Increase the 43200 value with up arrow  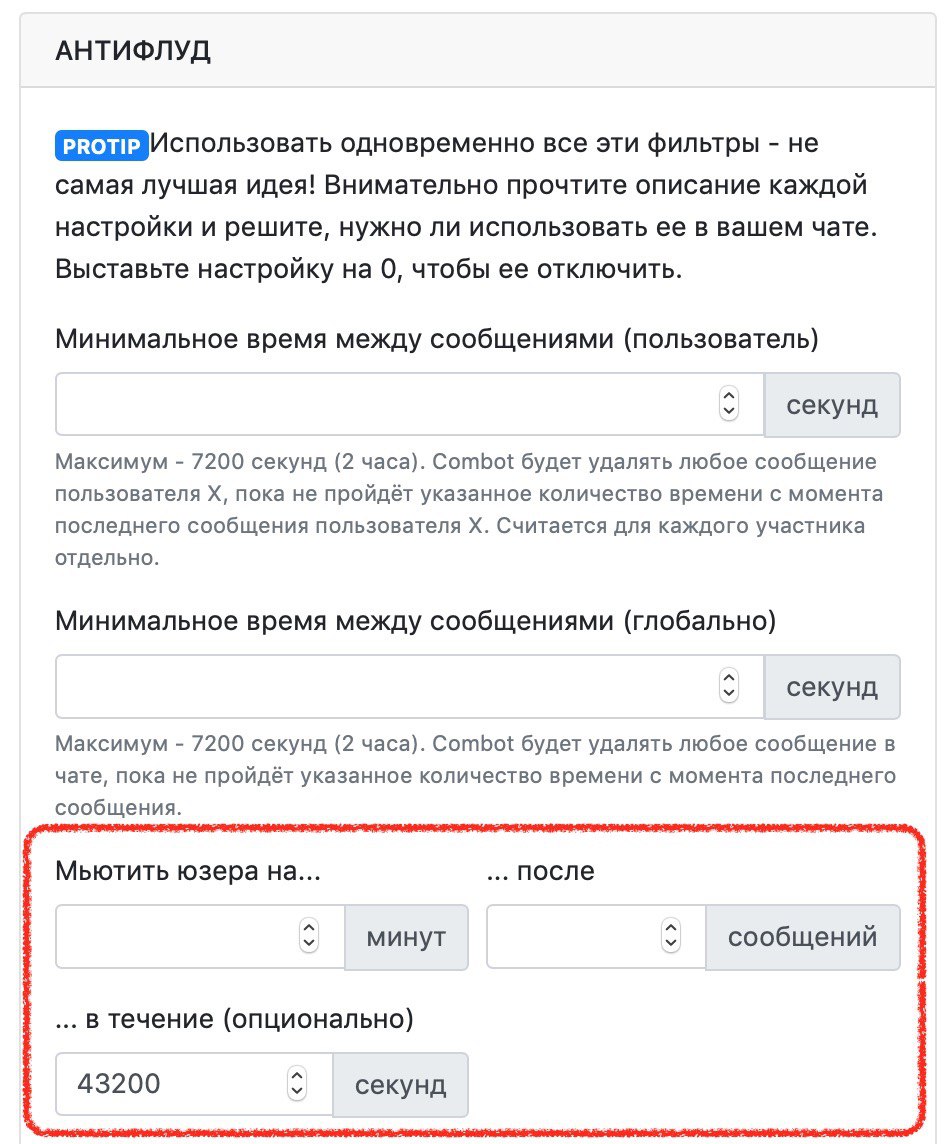coord(297,1076)
